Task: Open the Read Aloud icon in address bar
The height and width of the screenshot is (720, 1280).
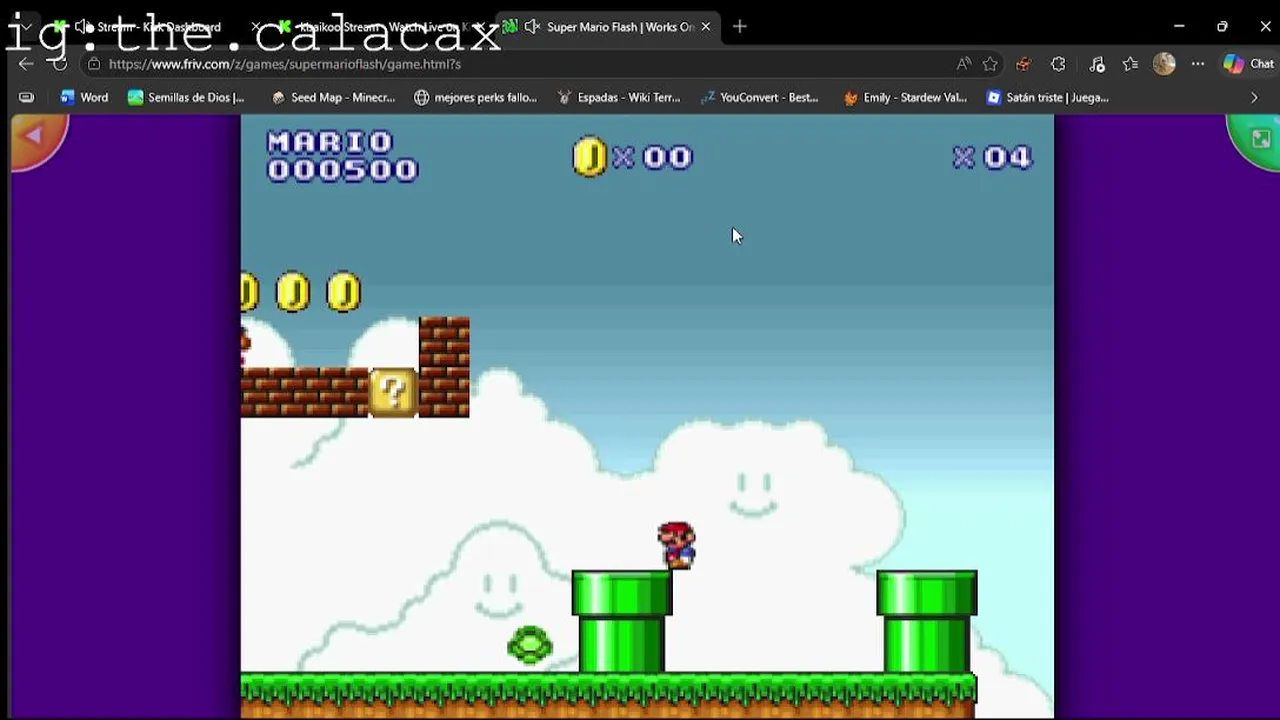Action: 964,64
